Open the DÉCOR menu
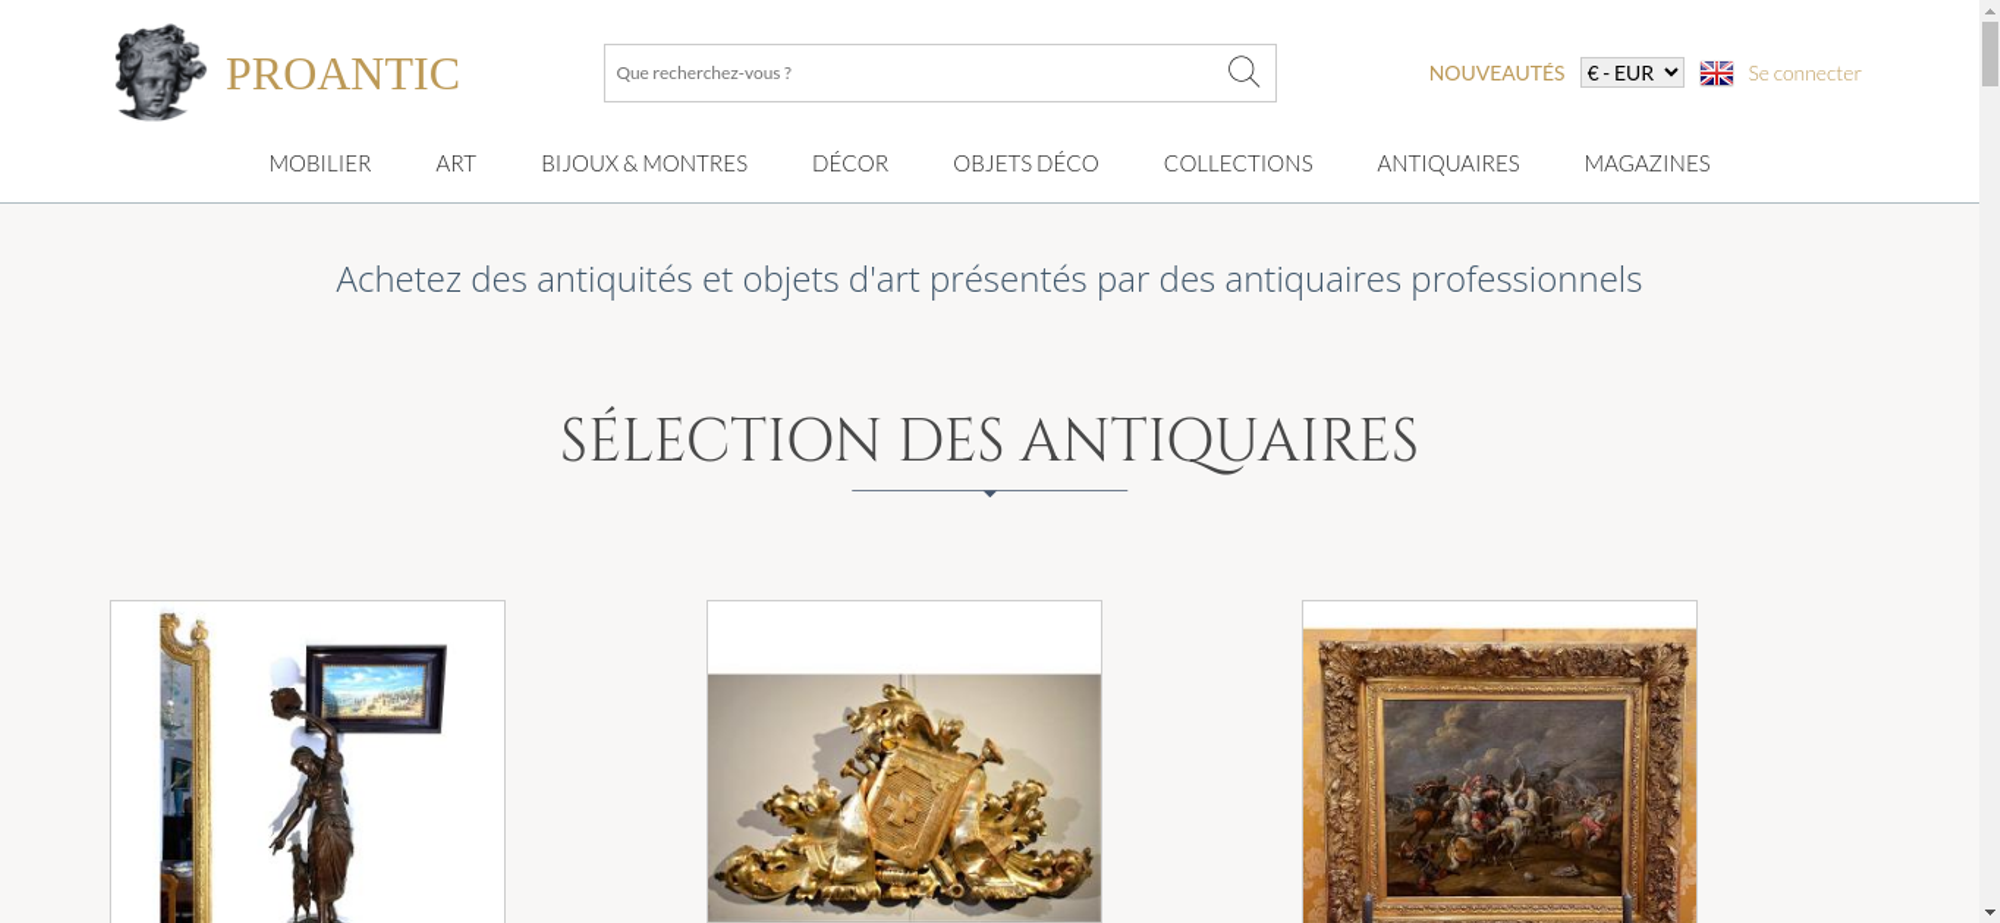 point(850,163)
